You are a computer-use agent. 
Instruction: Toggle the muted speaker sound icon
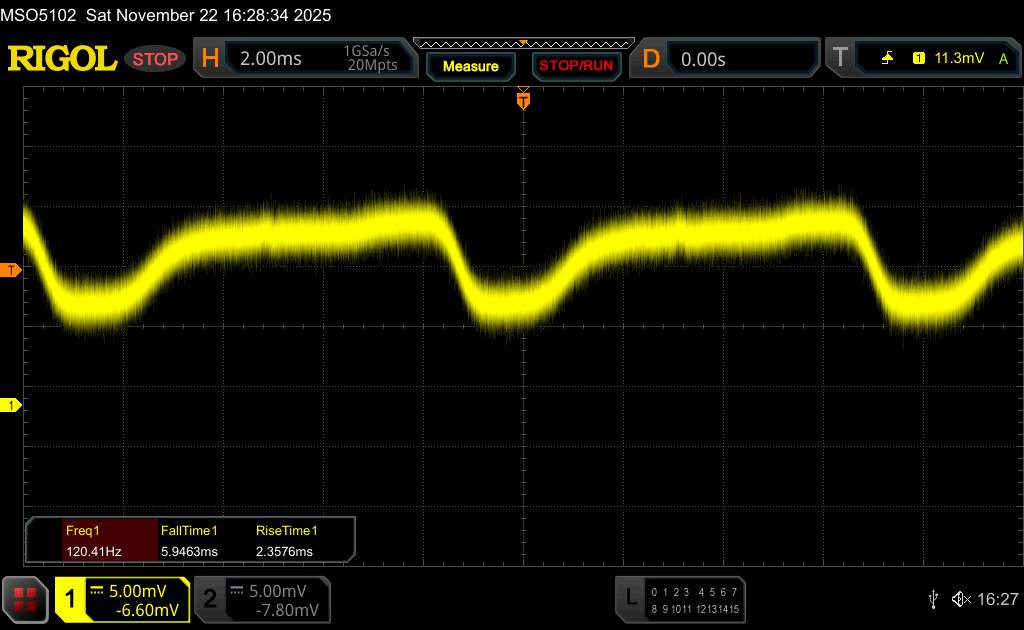point(960,598)
